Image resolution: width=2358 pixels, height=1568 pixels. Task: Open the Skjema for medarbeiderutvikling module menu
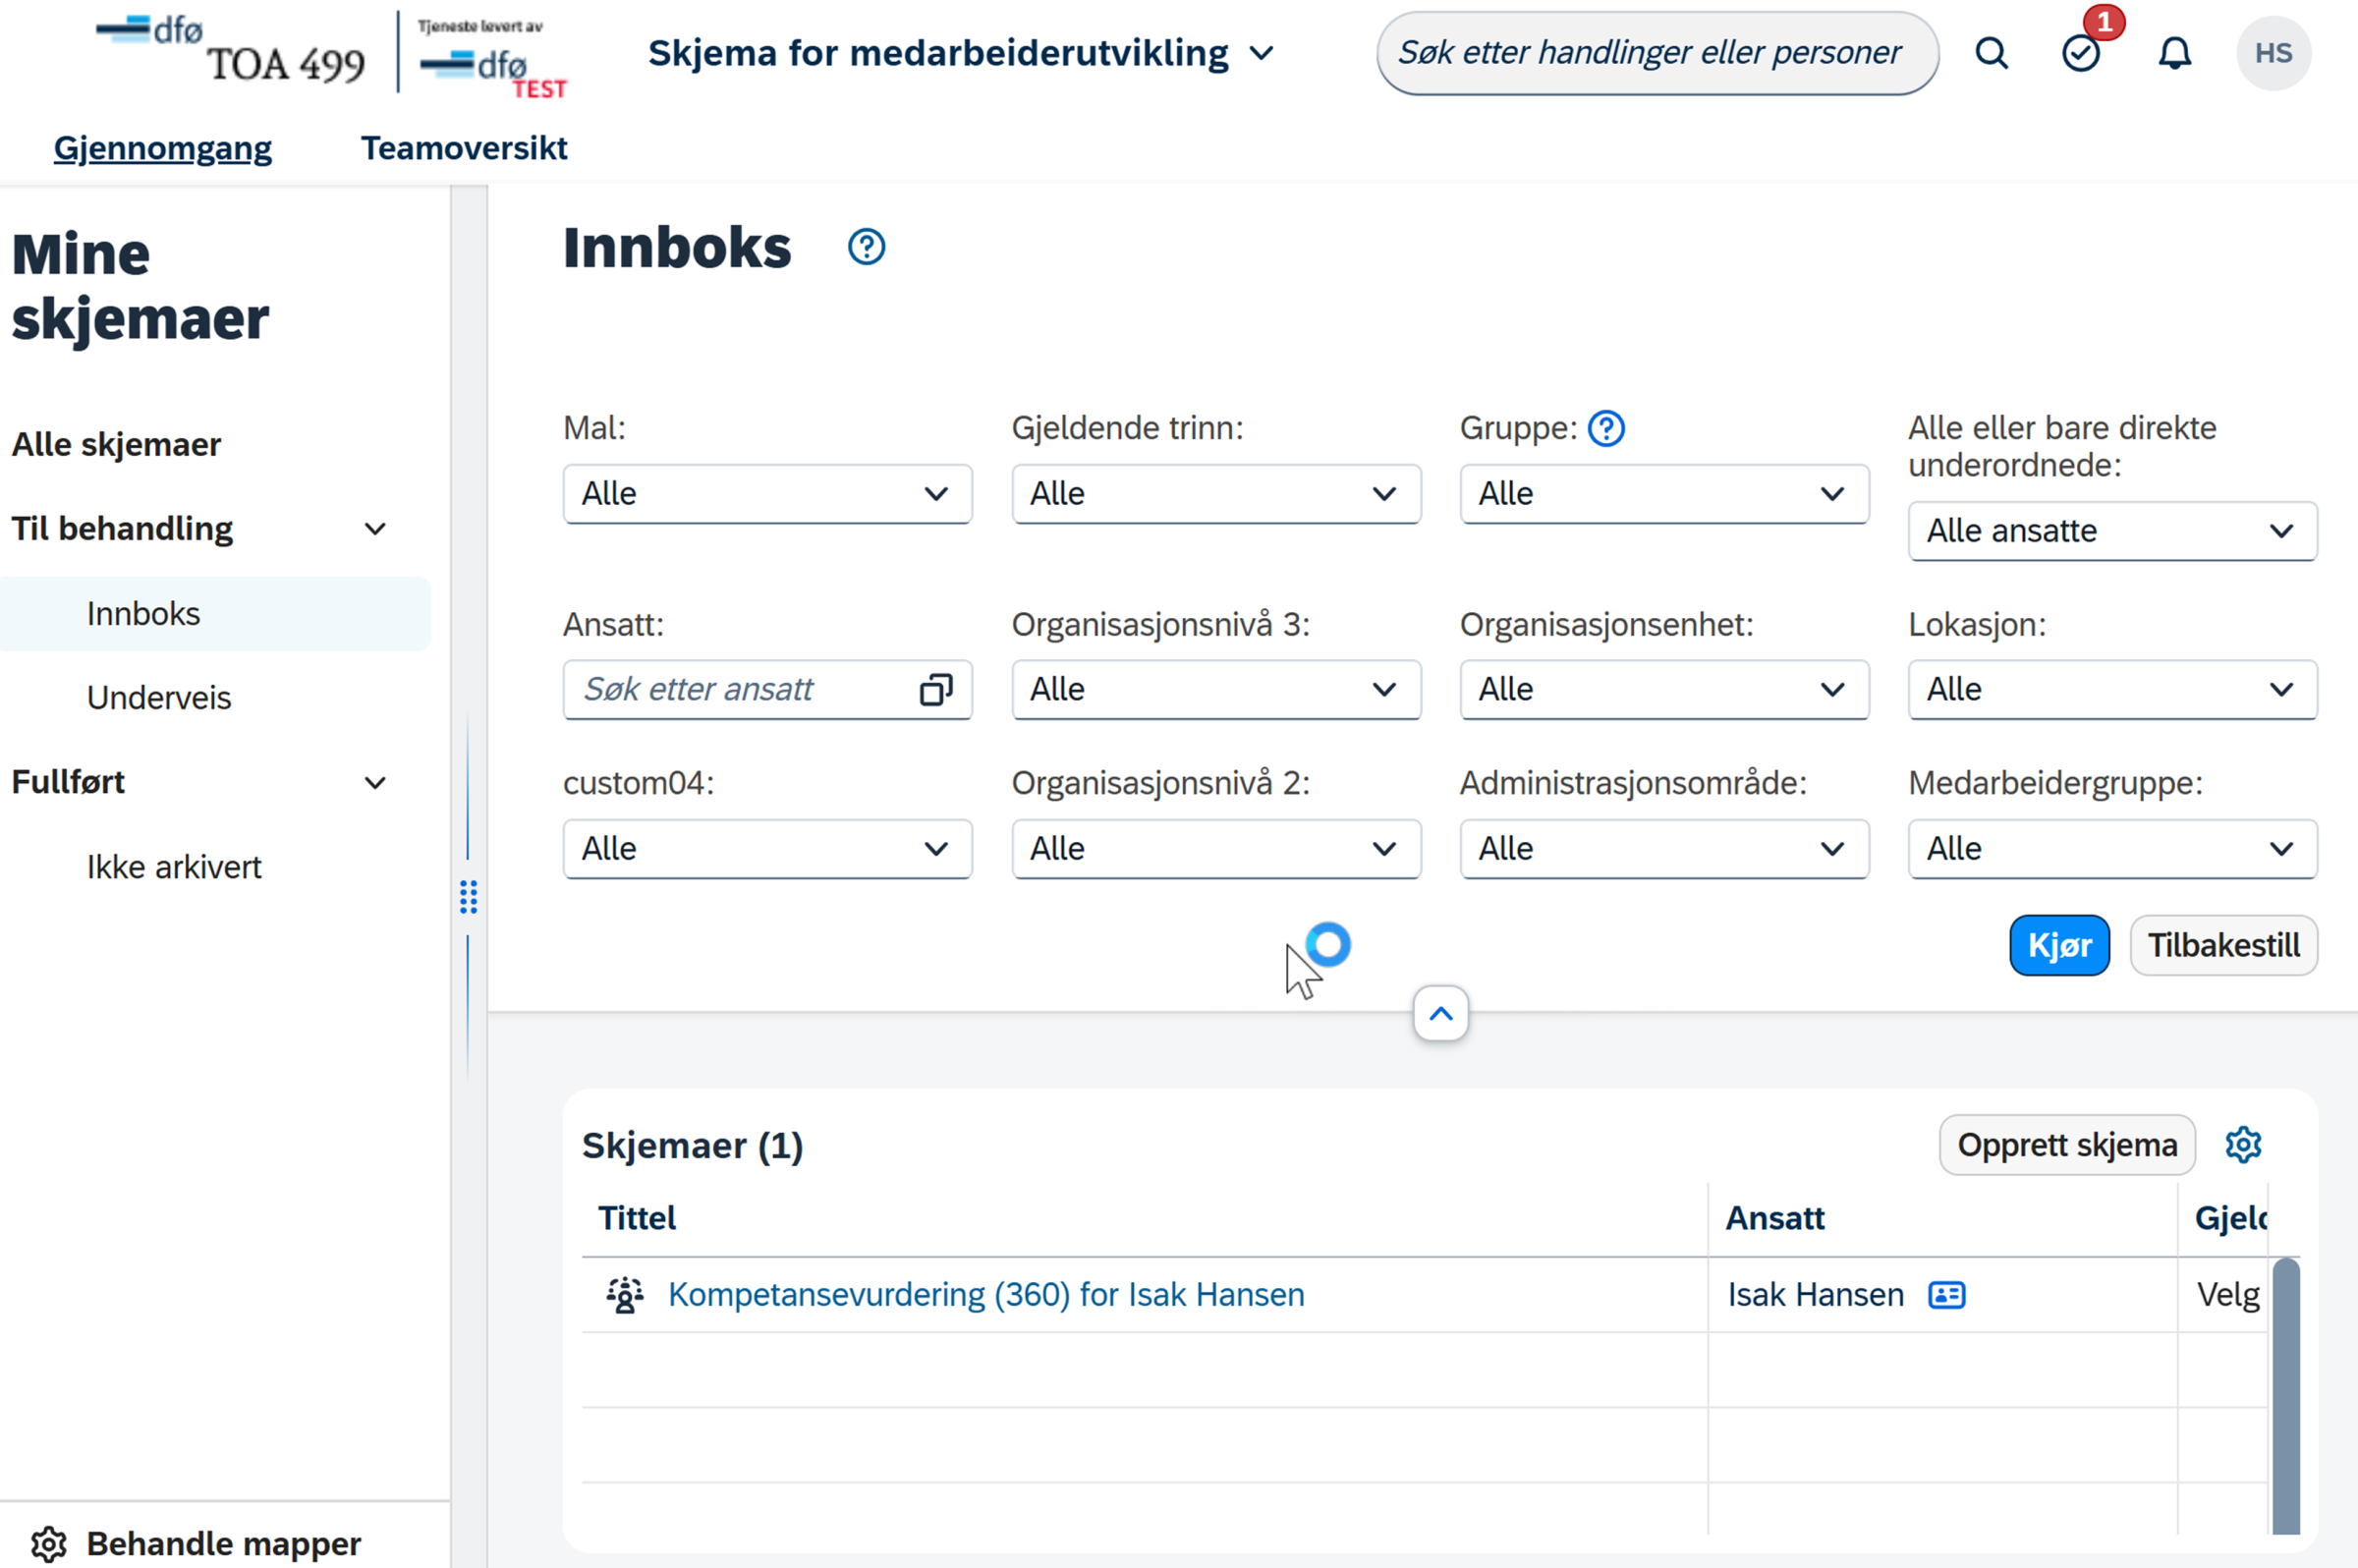click(x=961, y=53)
